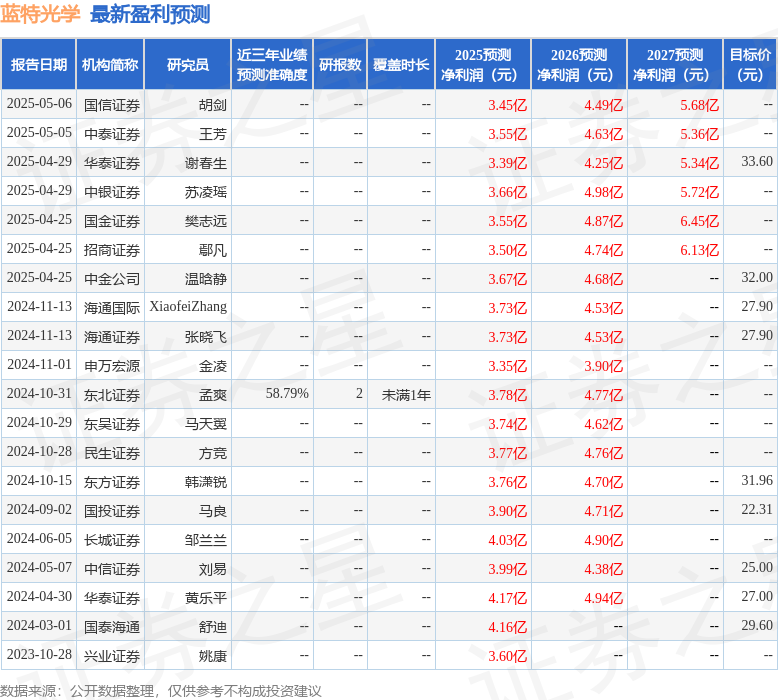Viewport: 778px width, 700px height.
Task: Click 中金公司 institution name
Action: coord(112,279)
